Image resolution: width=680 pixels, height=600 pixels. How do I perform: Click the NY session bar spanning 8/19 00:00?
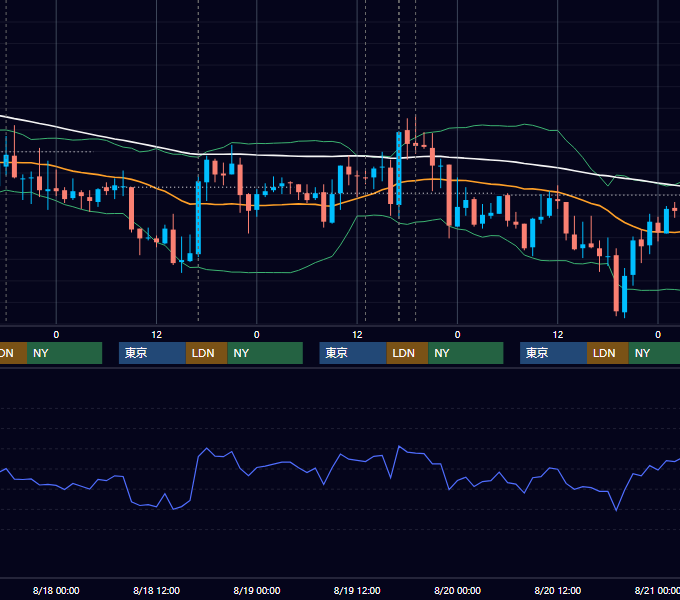(265, 353)
